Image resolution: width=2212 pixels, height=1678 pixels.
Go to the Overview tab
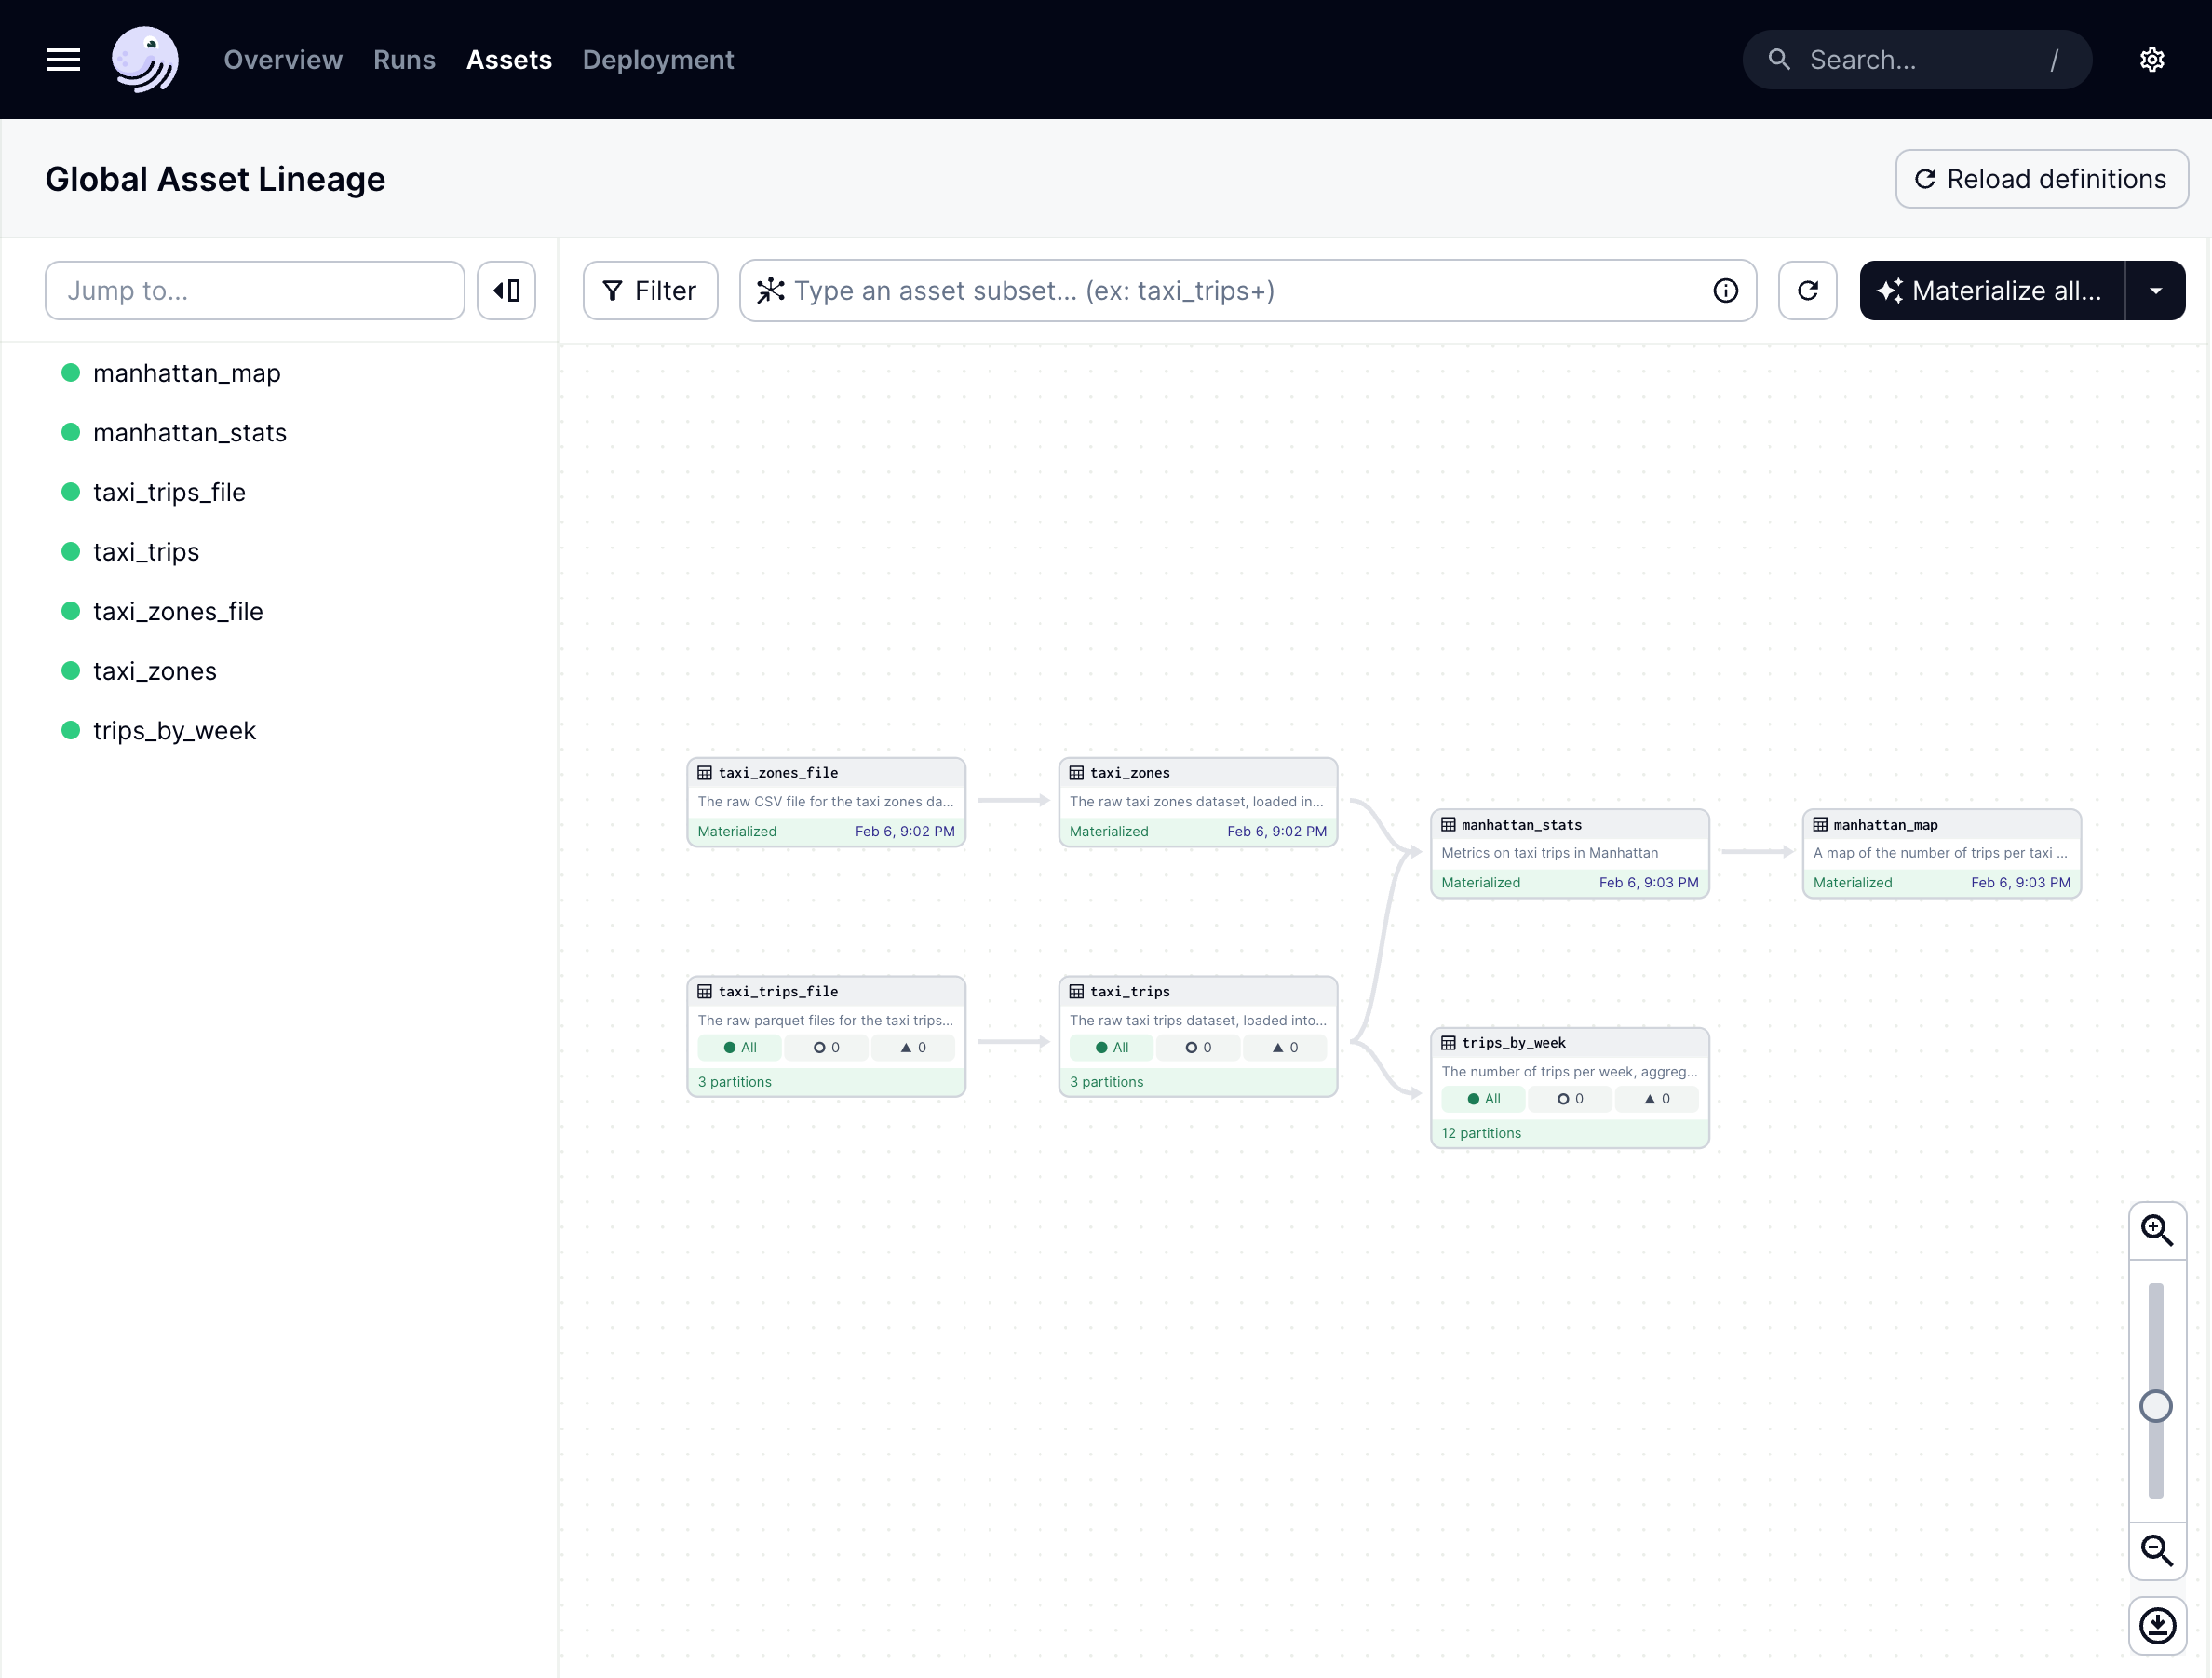(283, 60)
